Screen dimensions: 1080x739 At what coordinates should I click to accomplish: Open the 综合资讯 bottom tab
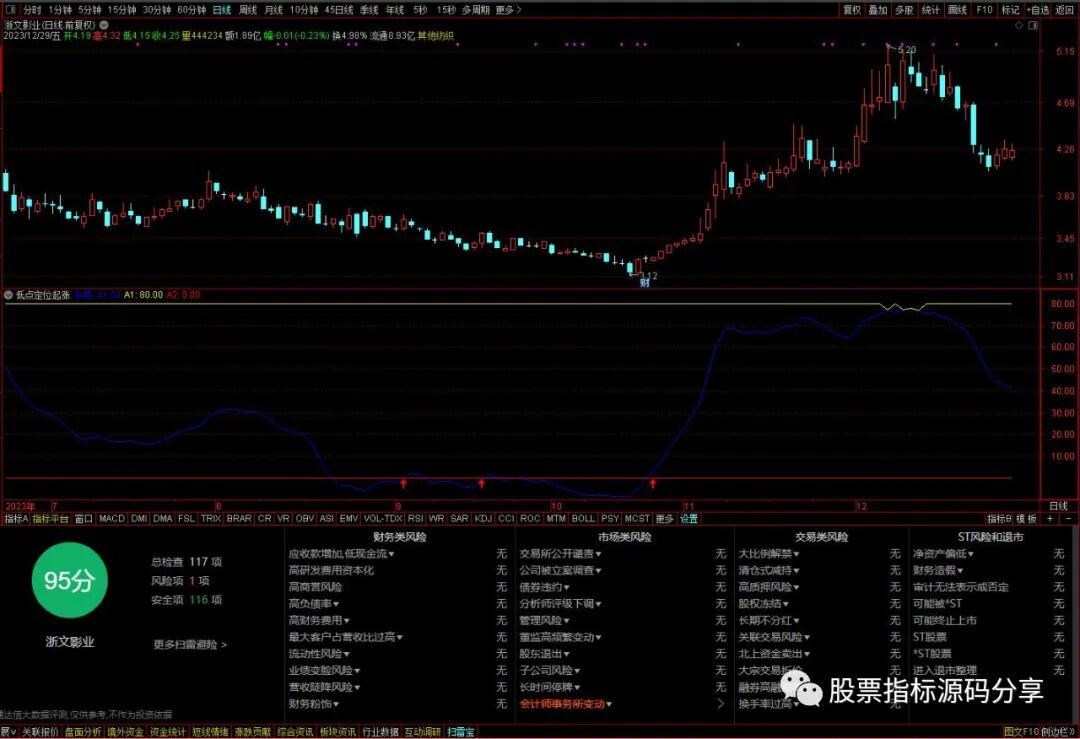(295, 731)
